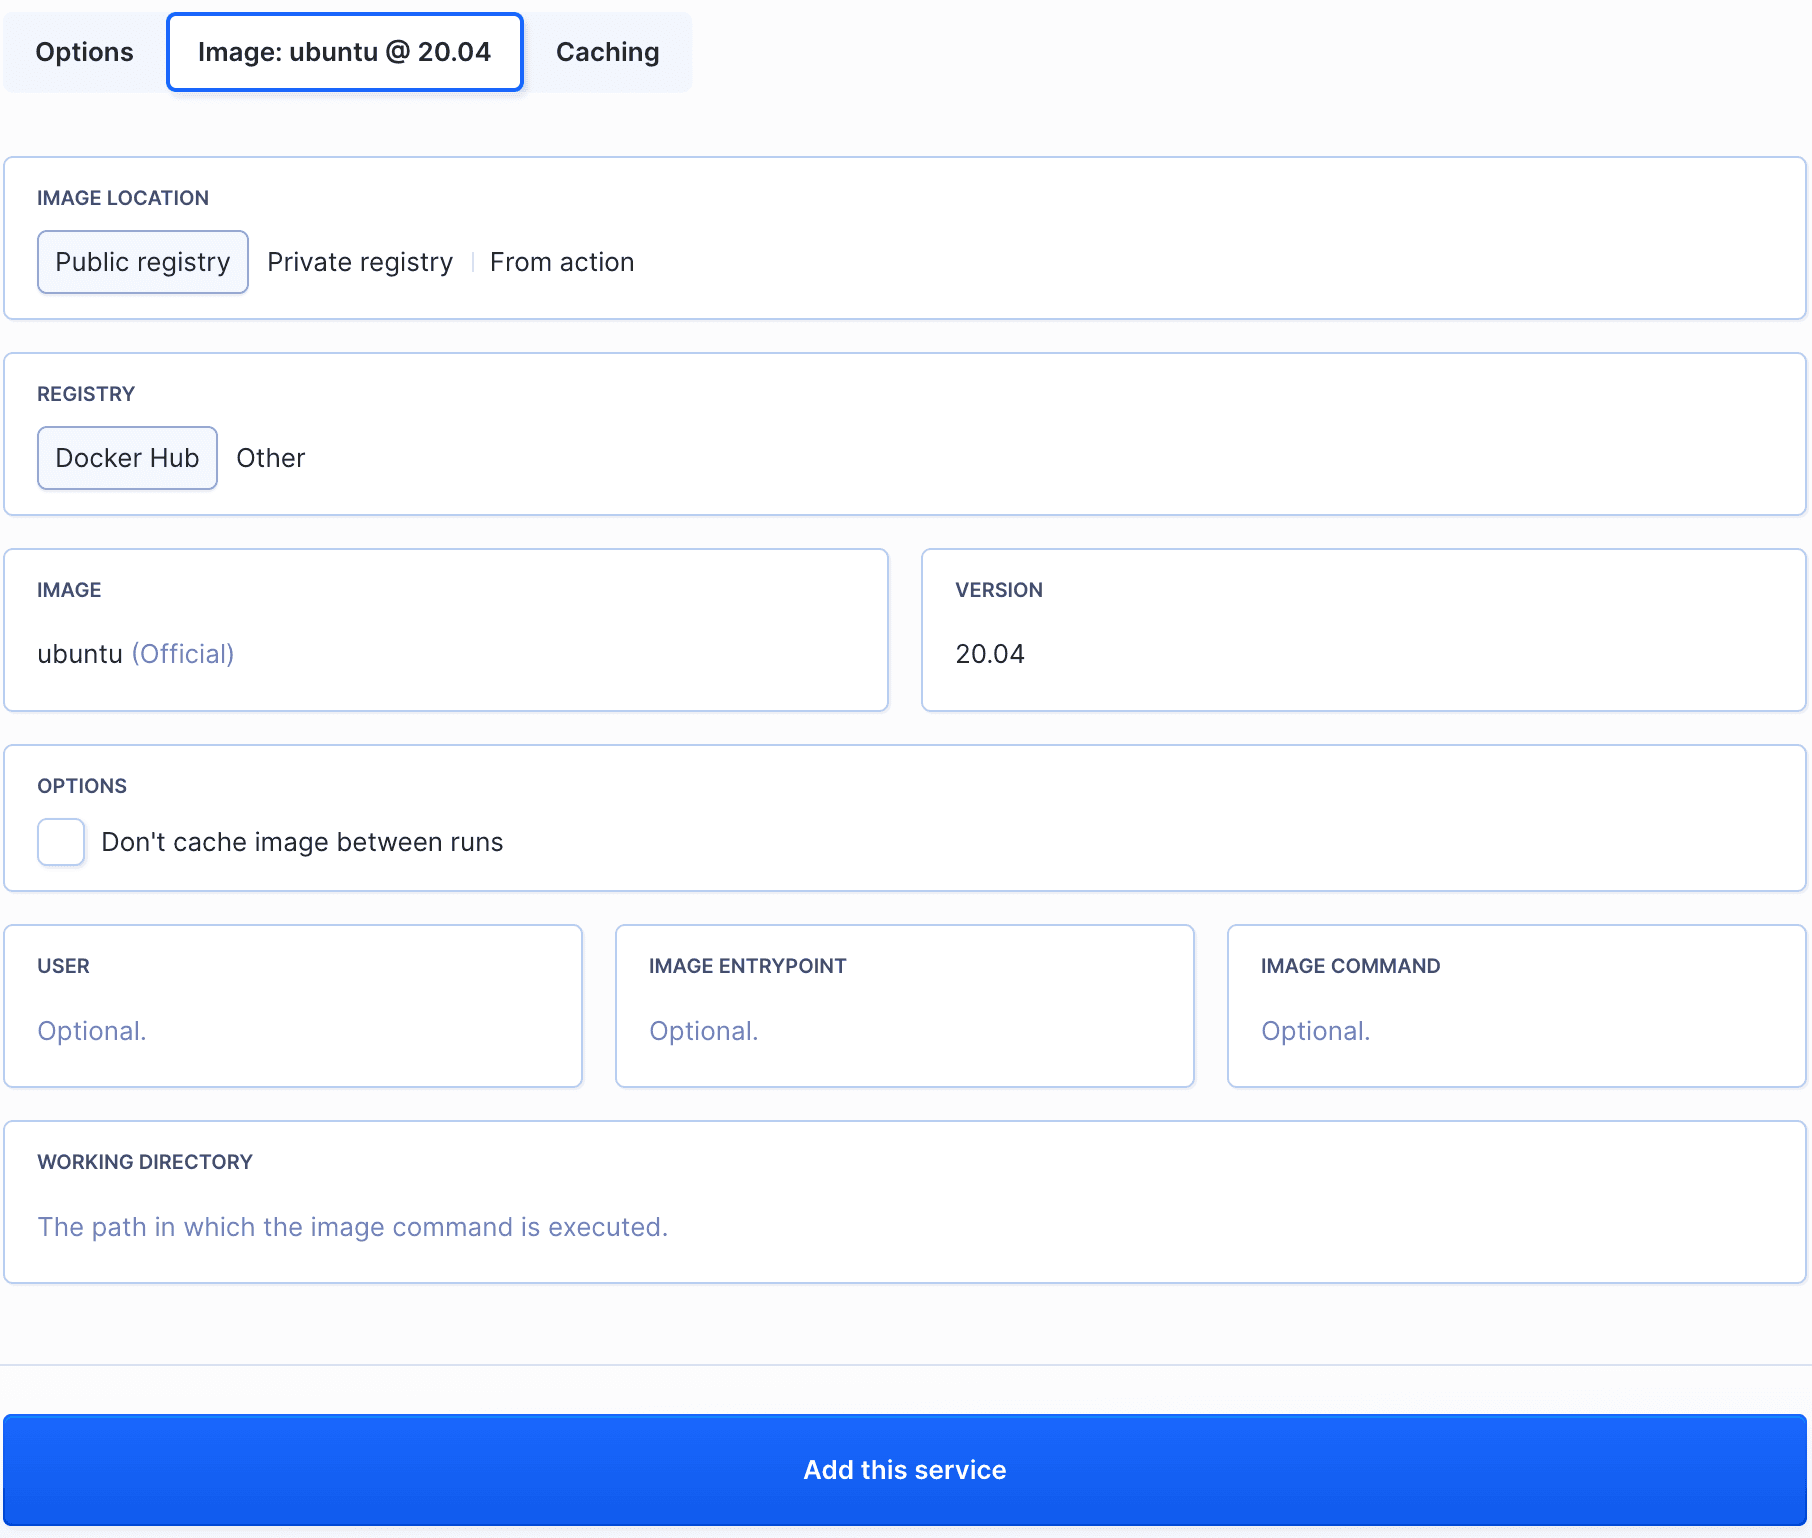Open the Caching tab
The width and height of the screenshot is (1812, 1538).
607,52
